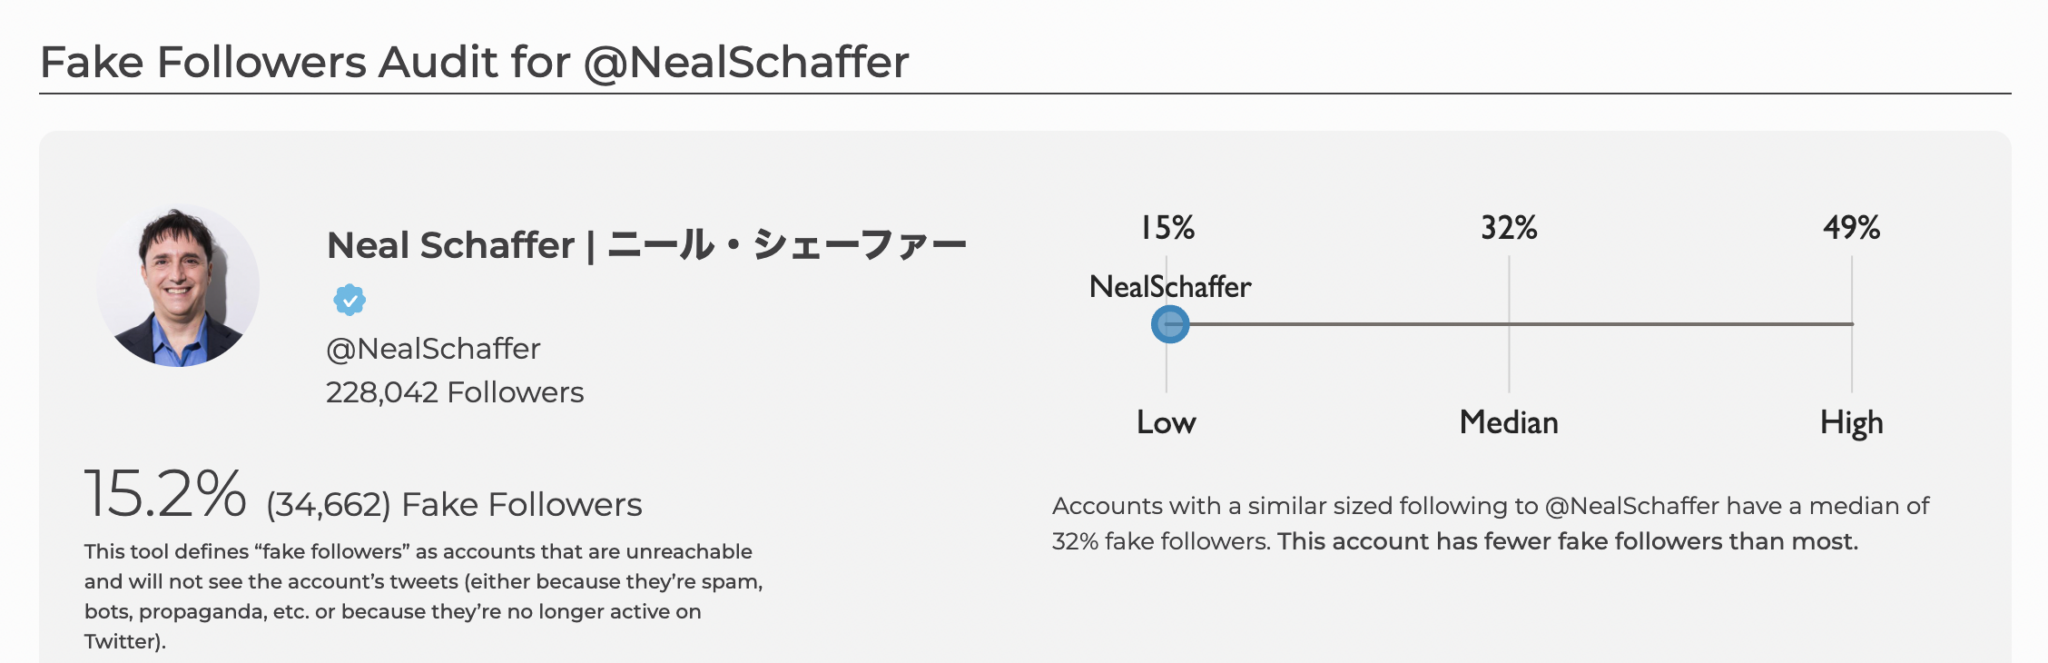Image resolution: width=2048 pixels, height=663 pixels.
Task: Click the Median label on the scale
Action: (x=1509, y=422)
